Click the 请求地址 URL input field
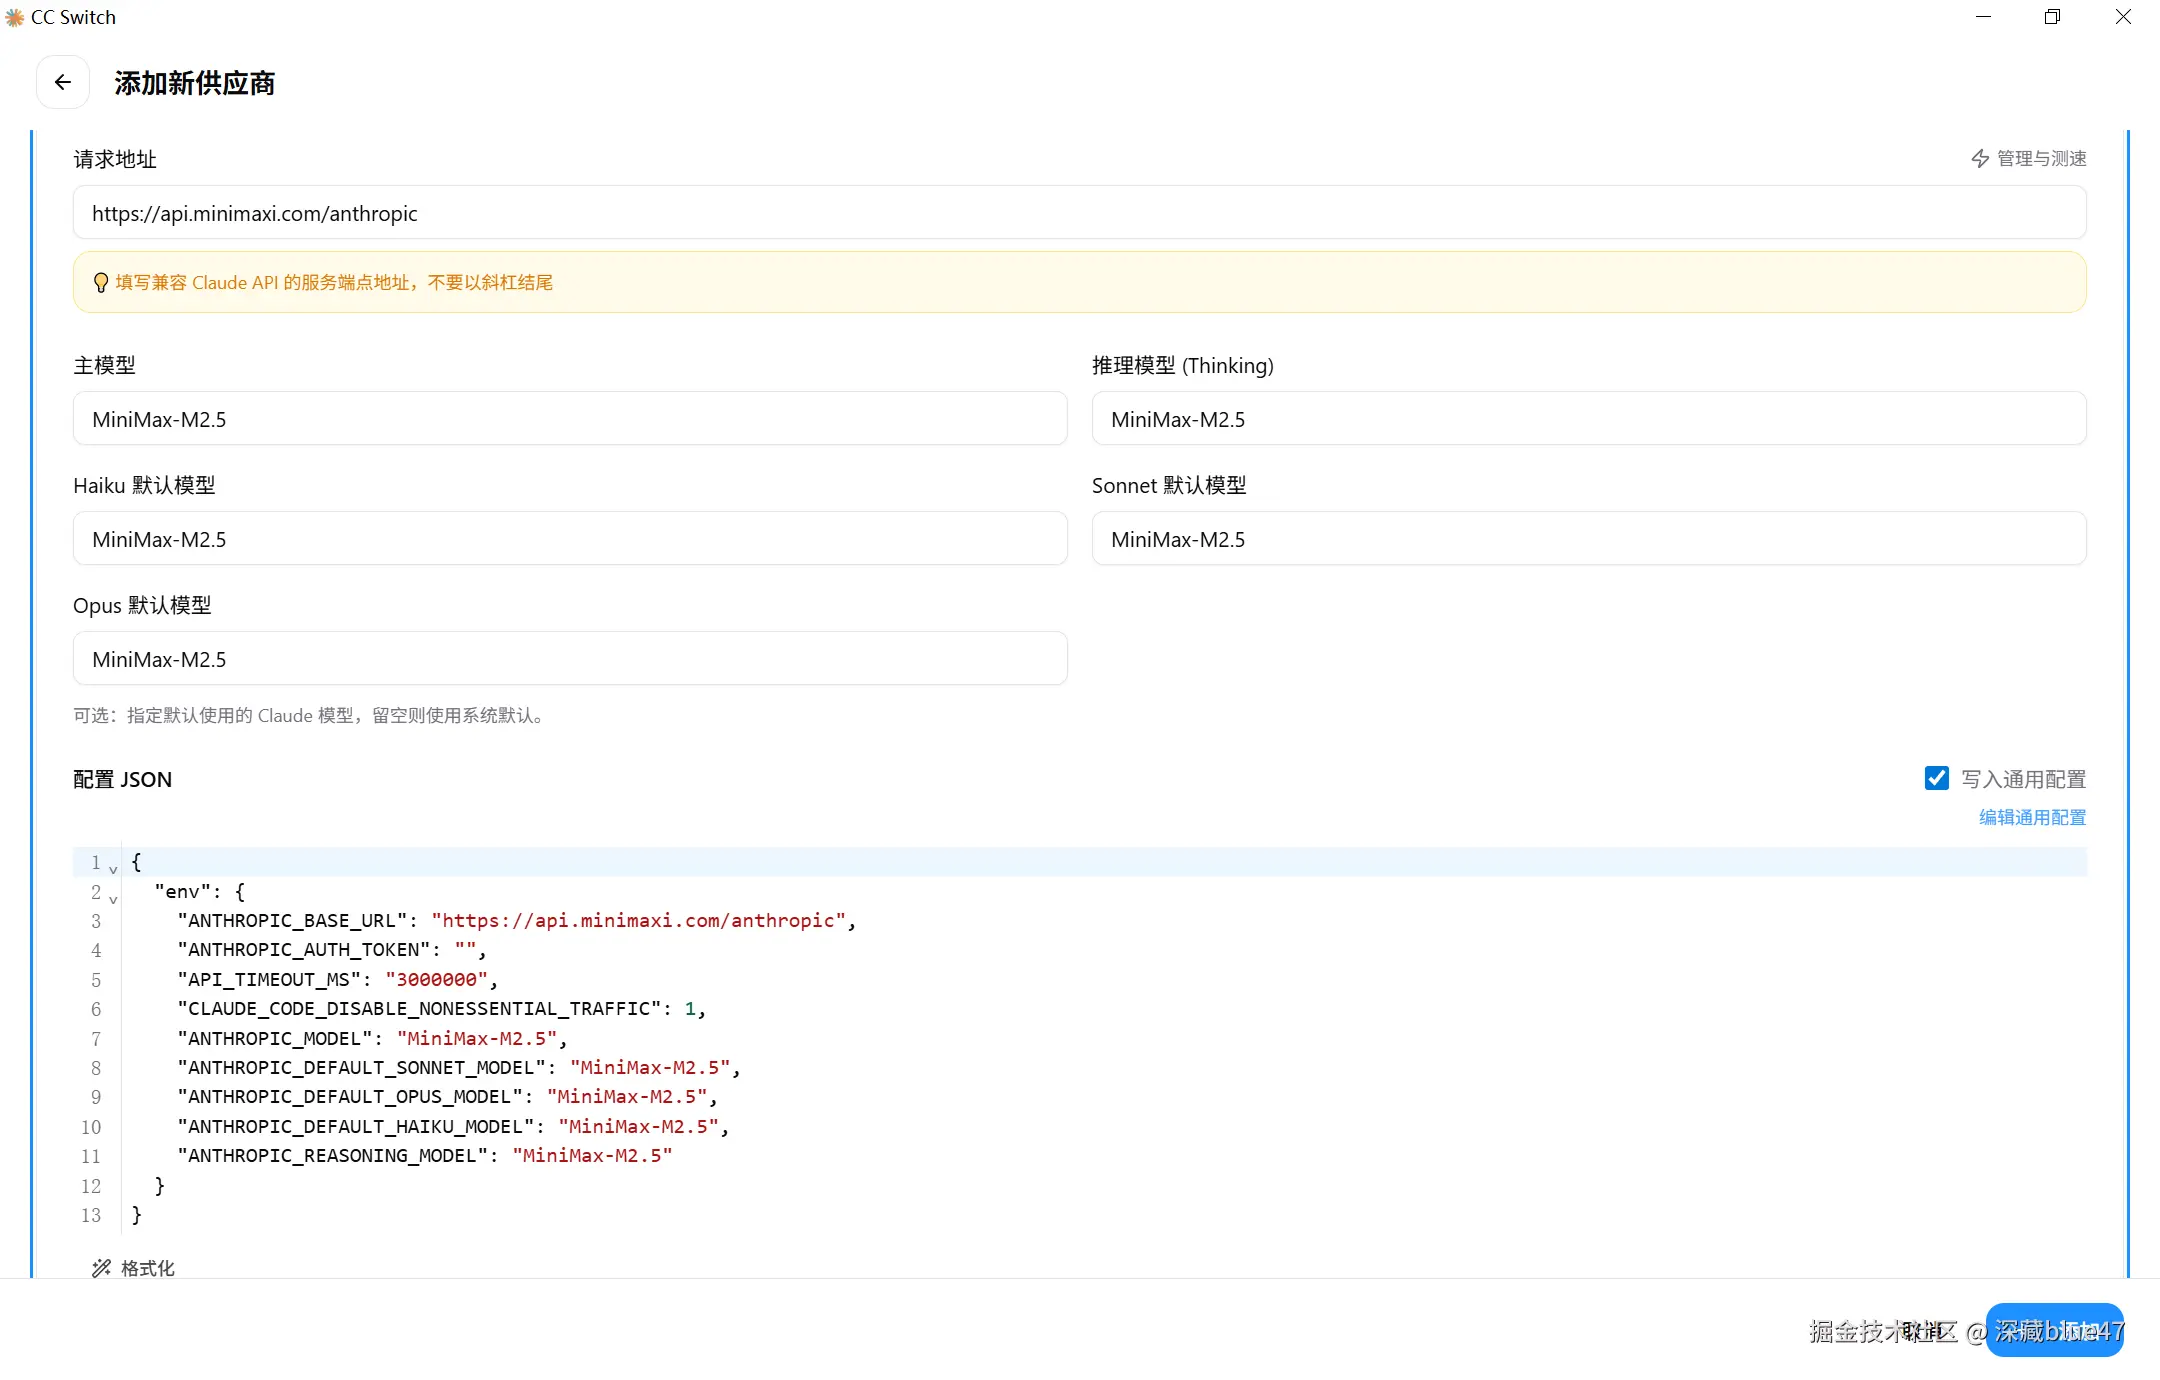Screen dimensions: 2160x1380 [1079, 213]
